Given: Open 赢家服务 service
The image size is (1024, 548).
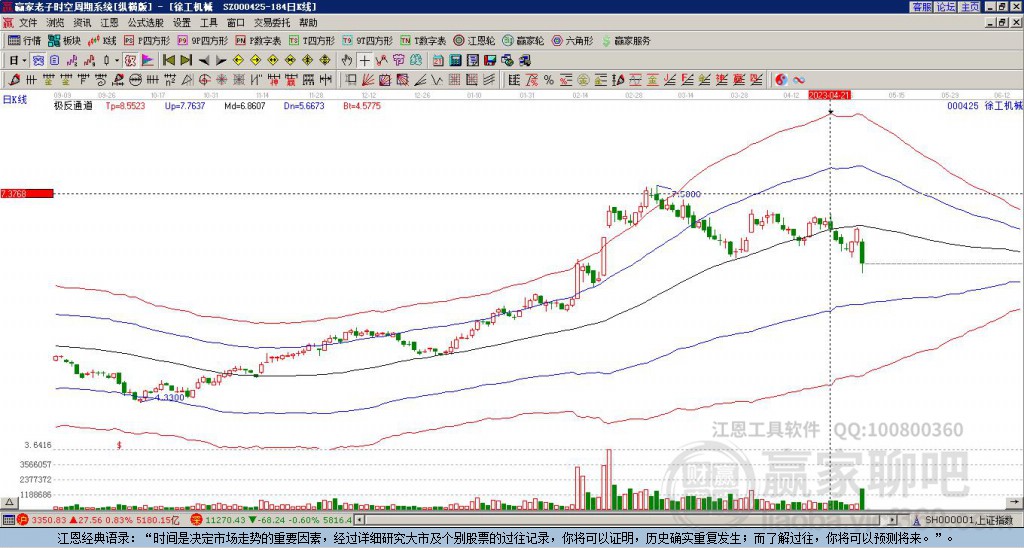Looking at the screenshot, I should click(626, 40).
